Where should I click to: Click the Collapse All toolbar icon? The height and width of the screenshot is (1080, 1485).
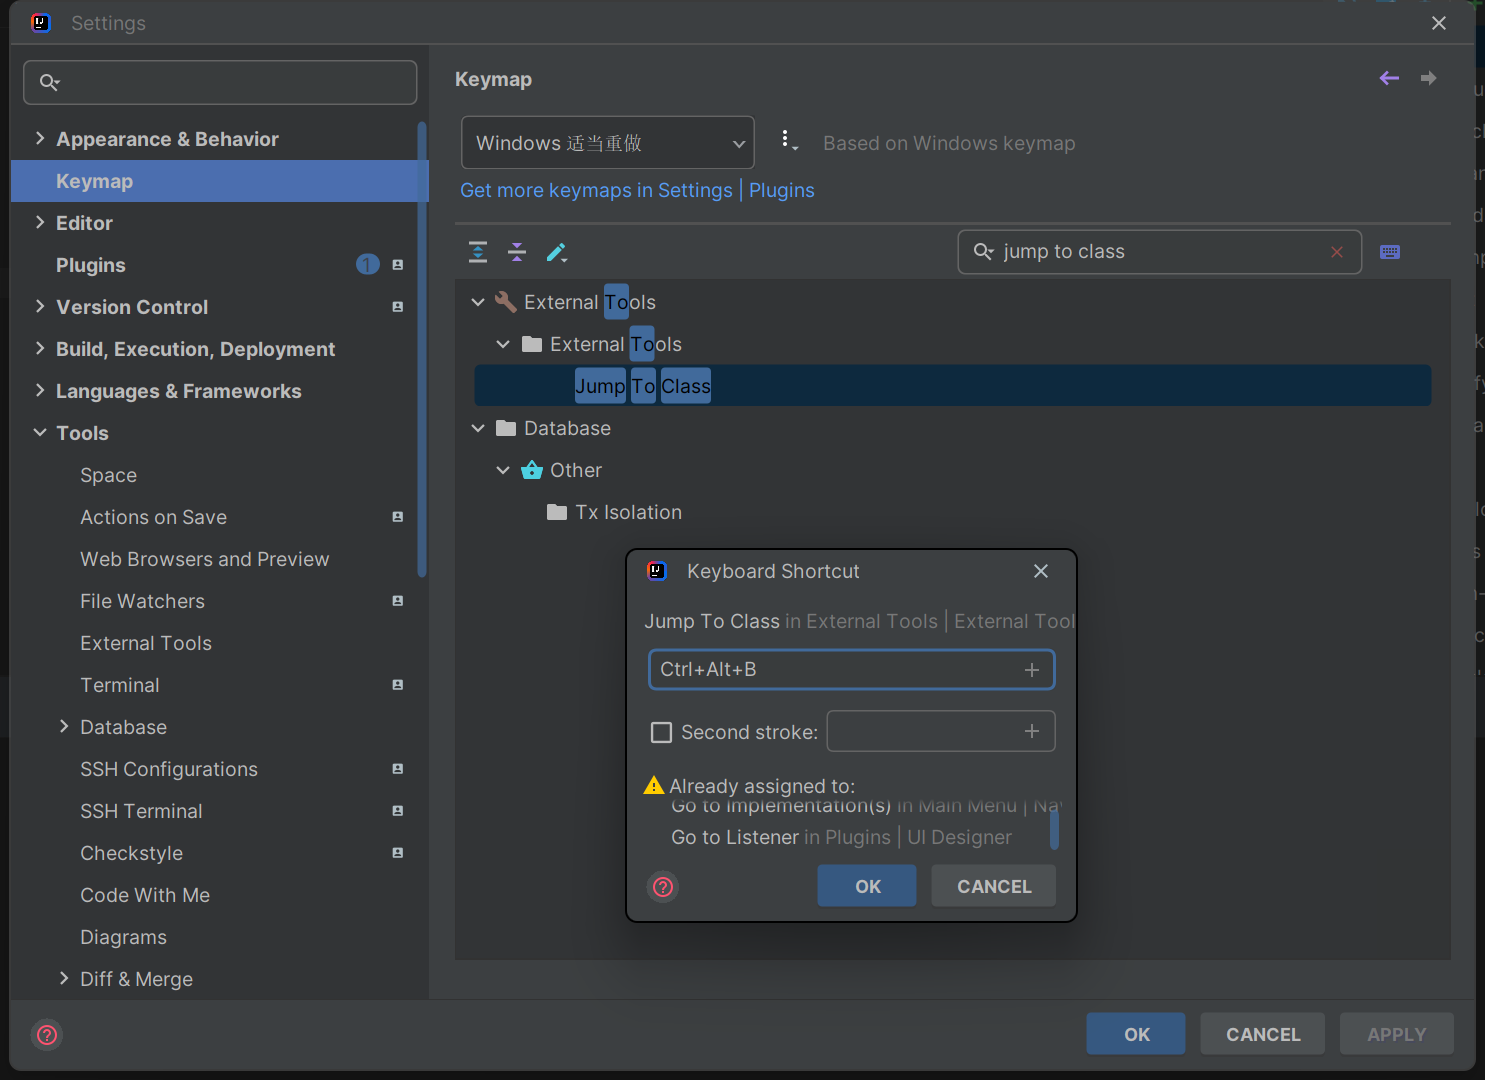click(x=517, y=252)
